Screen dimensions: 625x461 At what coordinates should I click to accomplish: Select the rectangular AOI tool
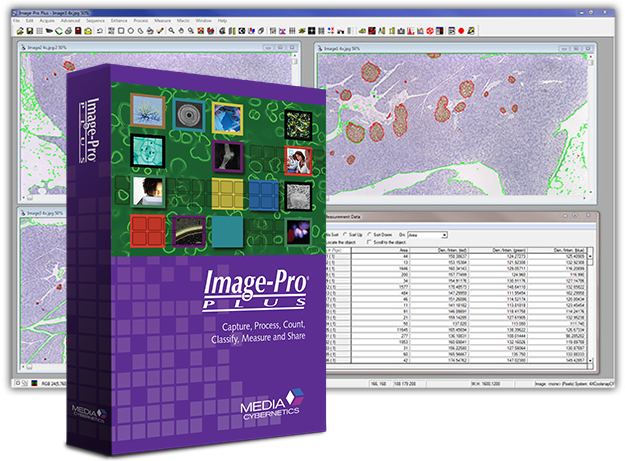(x=121, y=31)
